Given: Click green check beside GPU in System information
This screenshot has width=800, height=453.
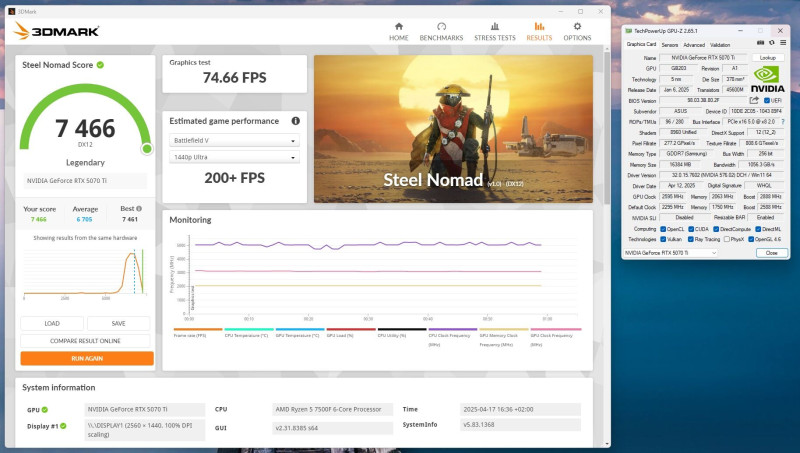Looking at the screenshot, I should point(45,410).
